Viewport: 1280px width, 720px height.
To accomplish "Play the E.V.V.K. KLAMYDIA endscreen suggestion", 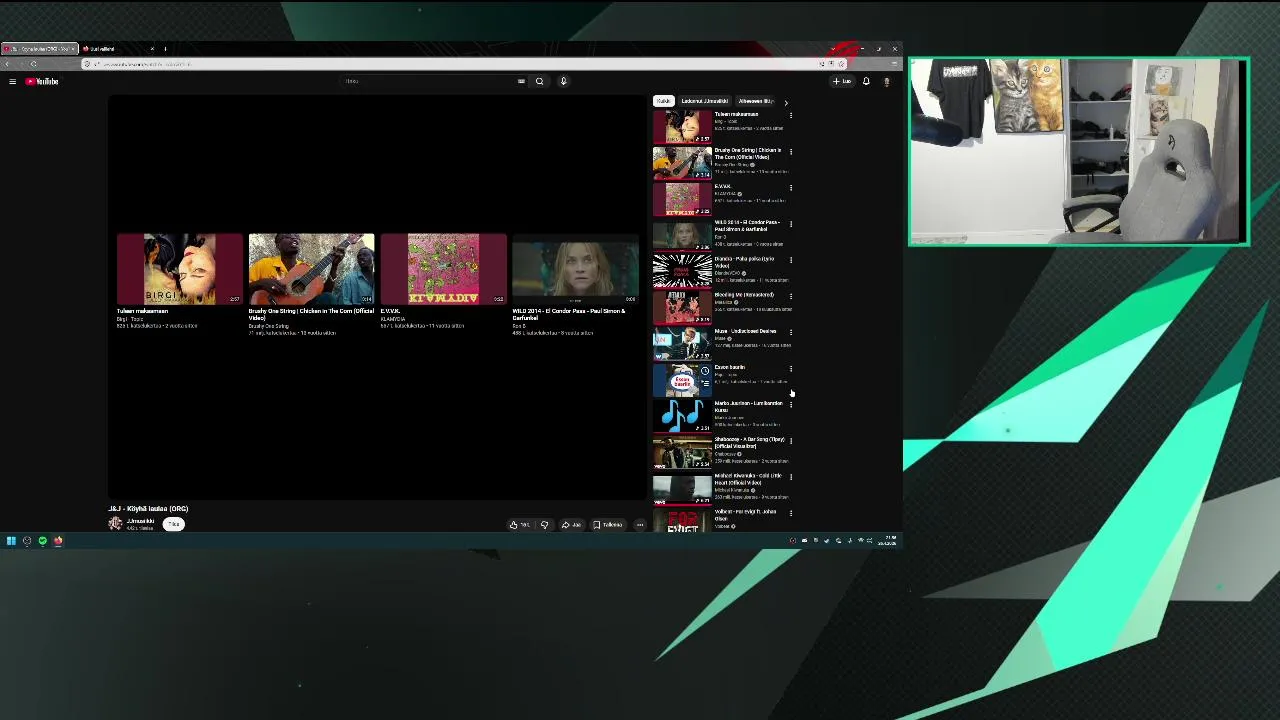I will (x=444, y=269).
